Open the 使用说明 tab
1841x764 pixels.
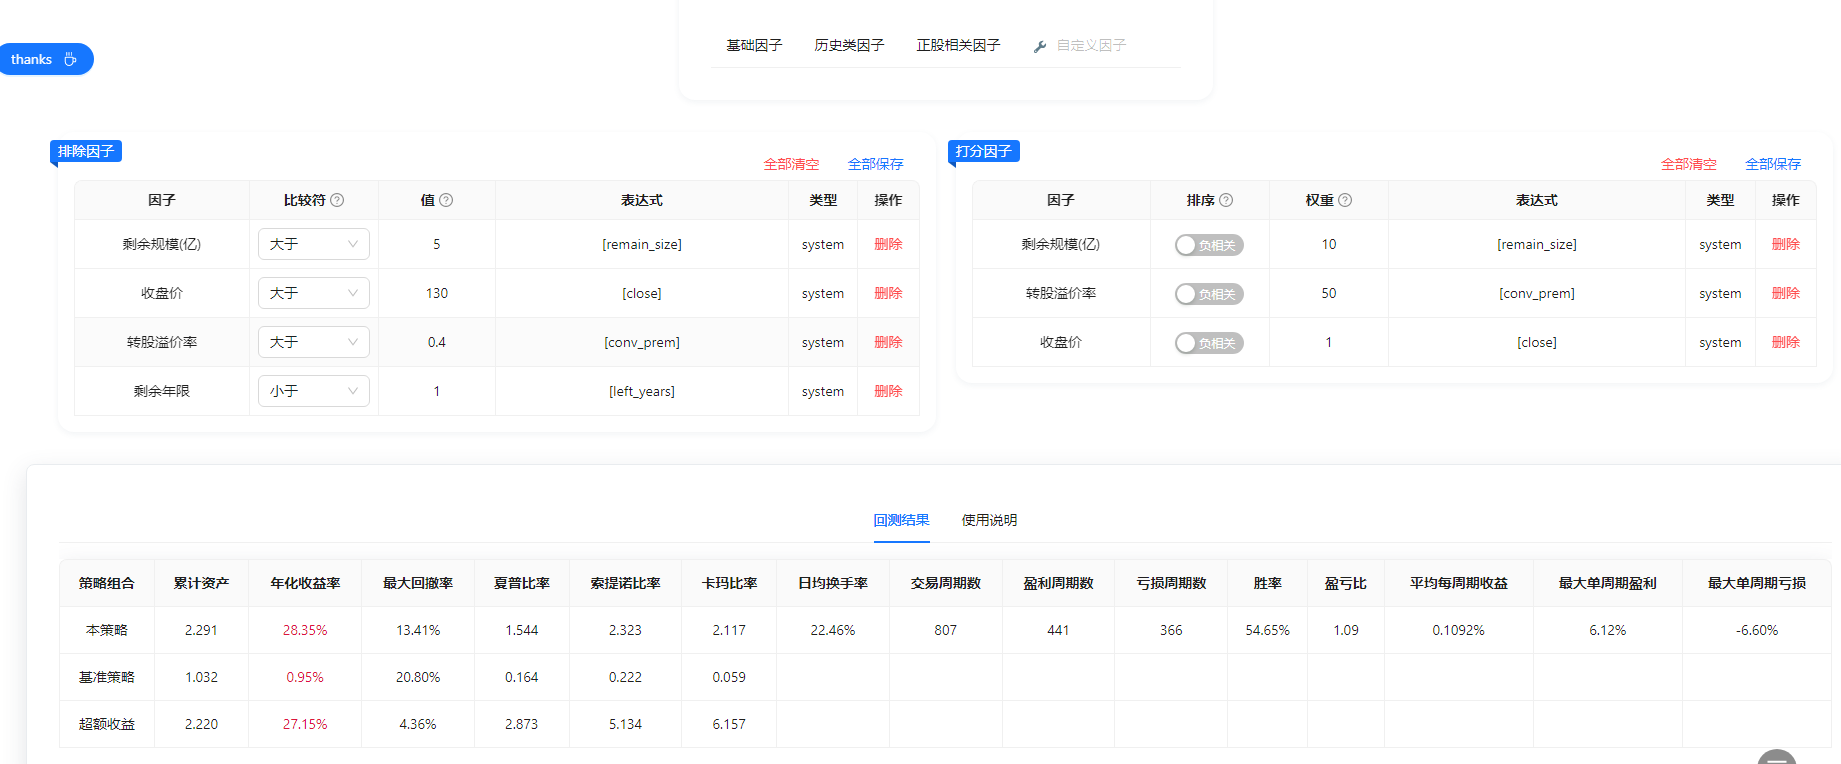[x=989, y=520]
